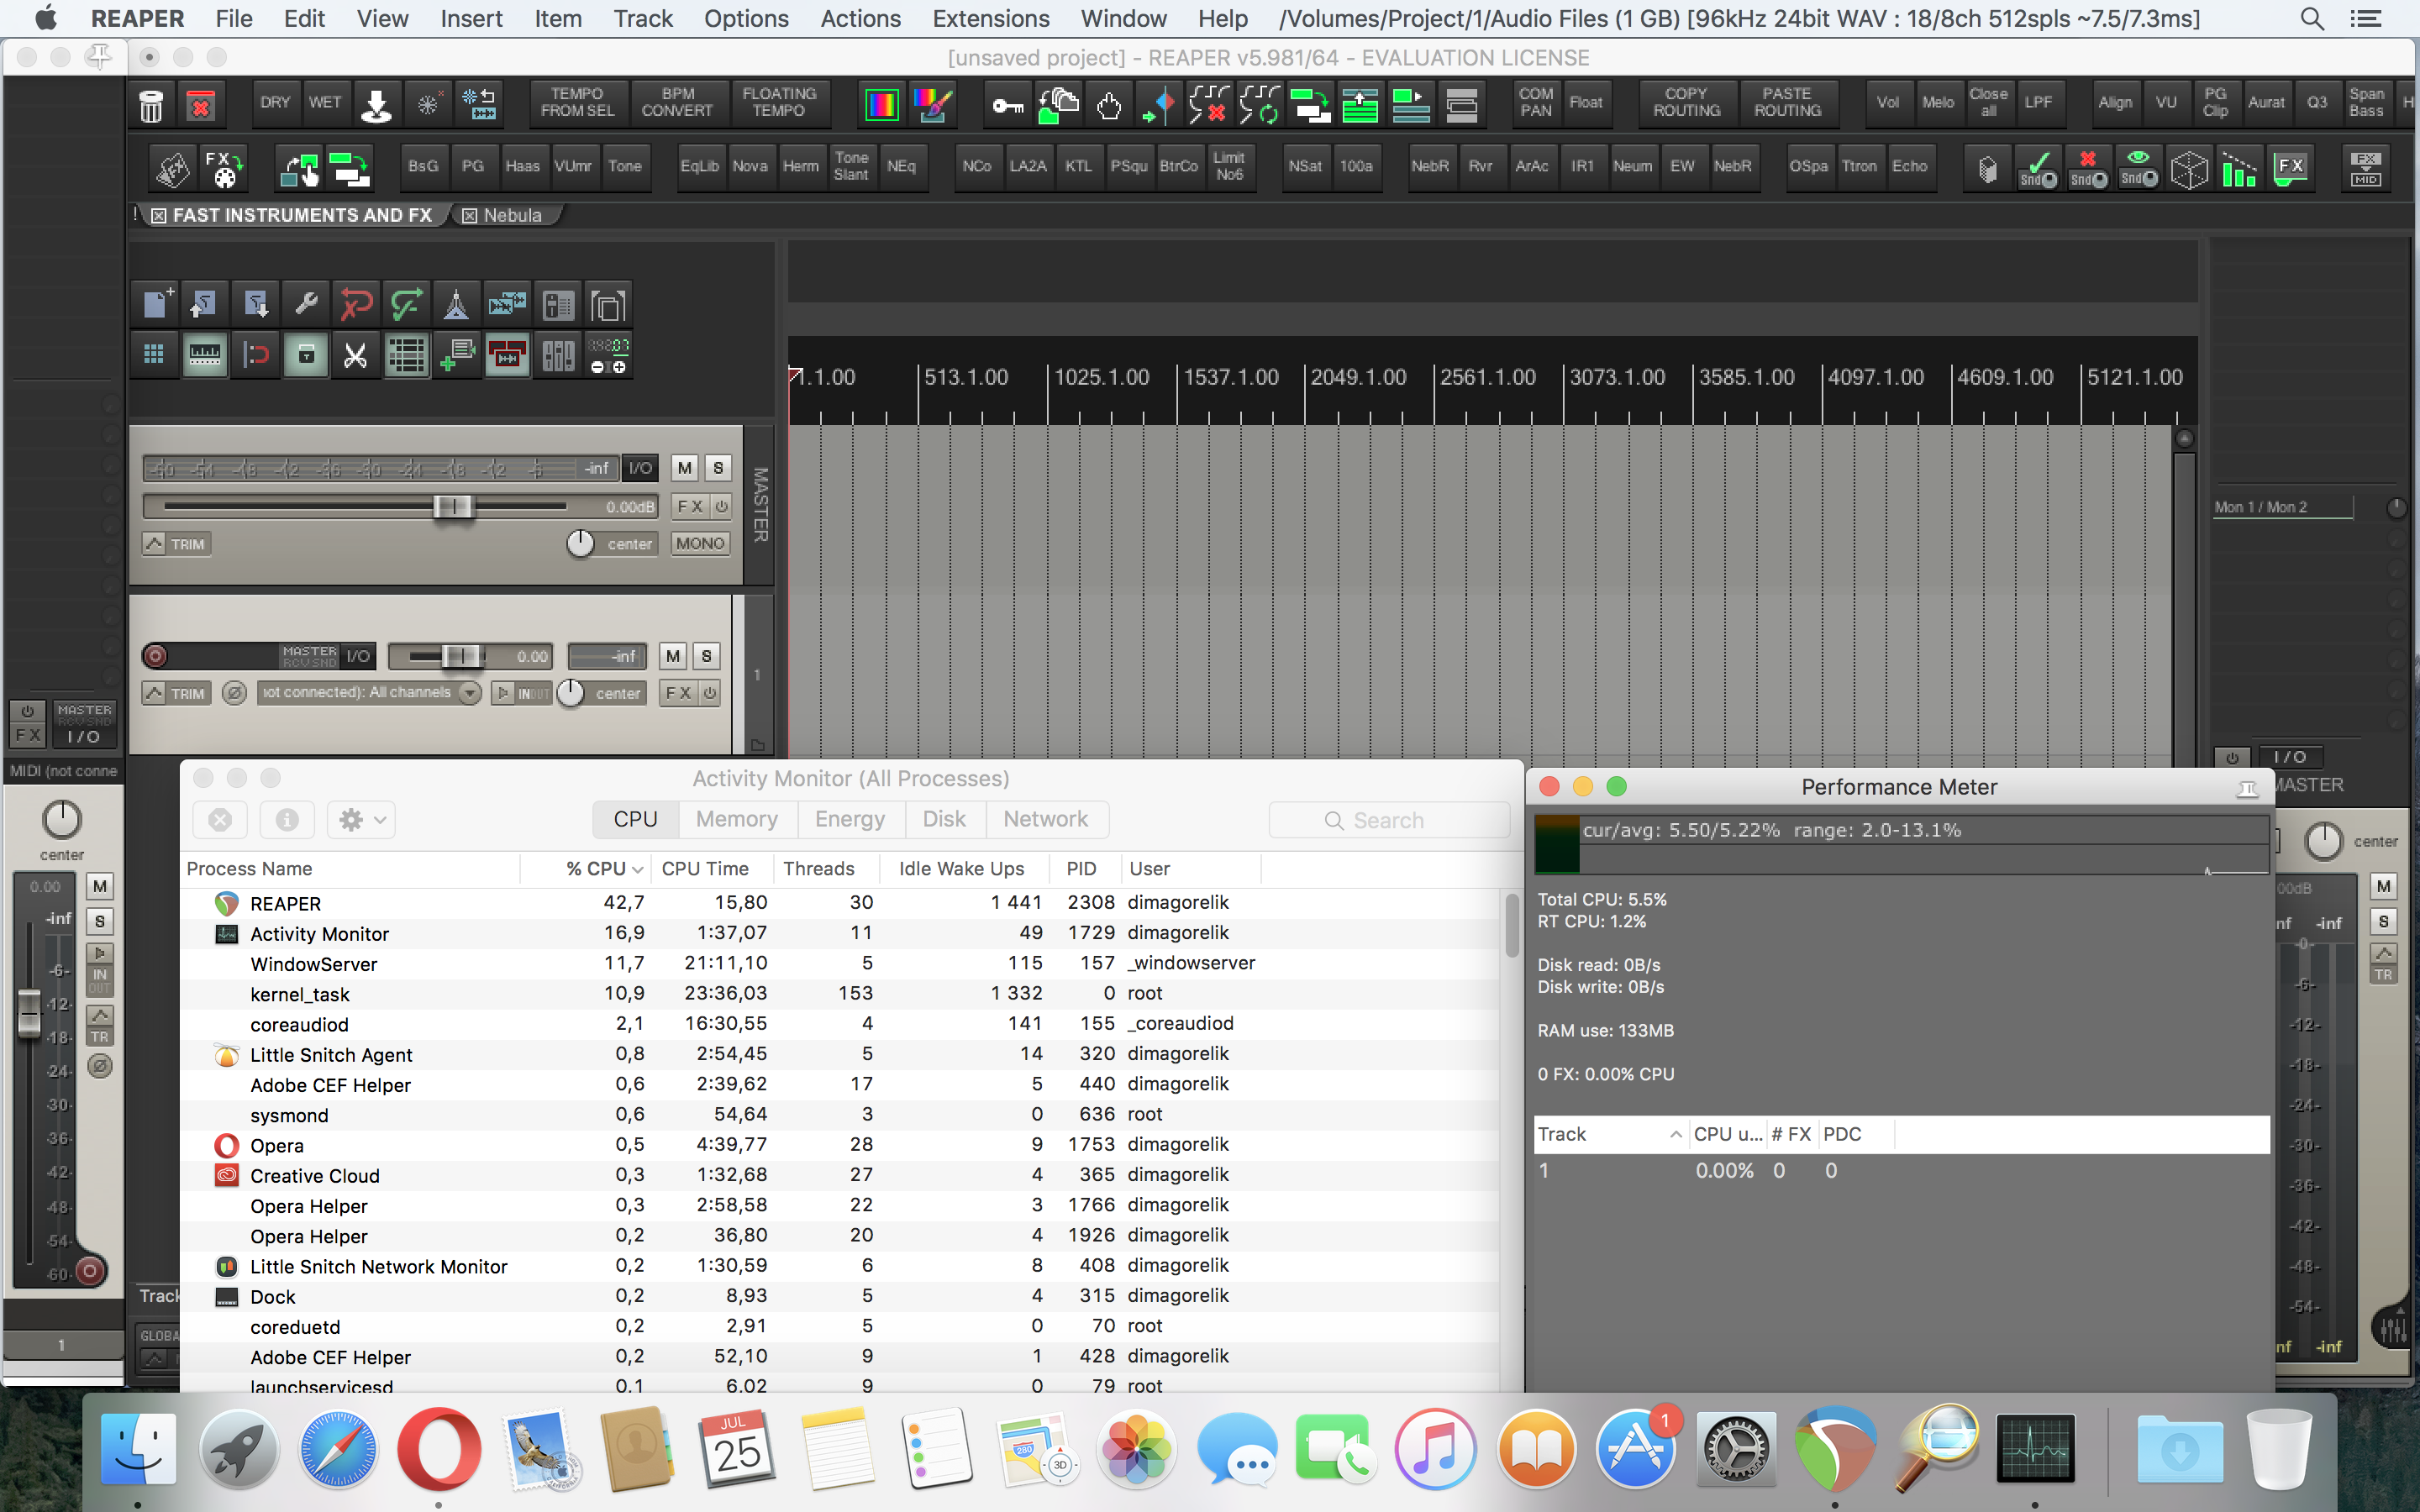This screenshot has width=2420, height=1512.
Task: Open Activity Monitor gear action dropdown
Action: pos(361,820)
